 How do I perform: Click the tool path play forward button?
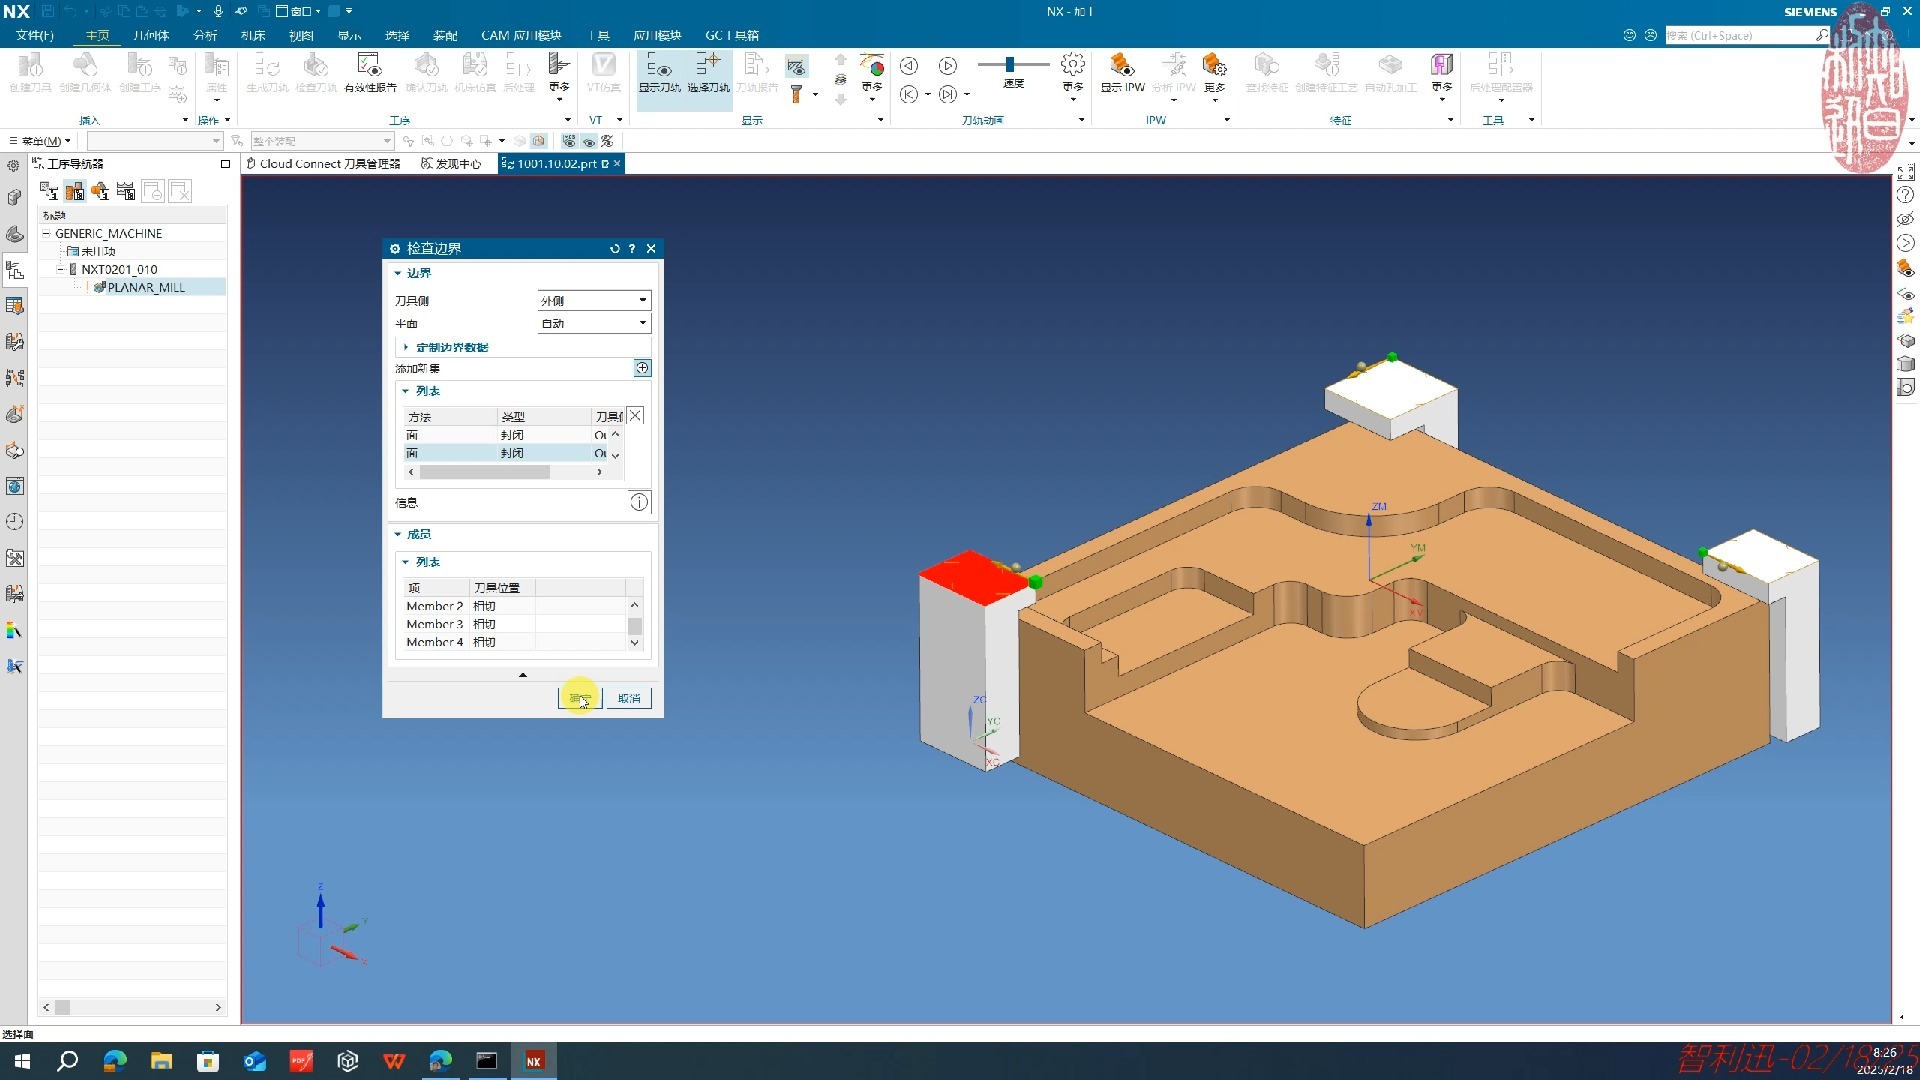(947, 66)
